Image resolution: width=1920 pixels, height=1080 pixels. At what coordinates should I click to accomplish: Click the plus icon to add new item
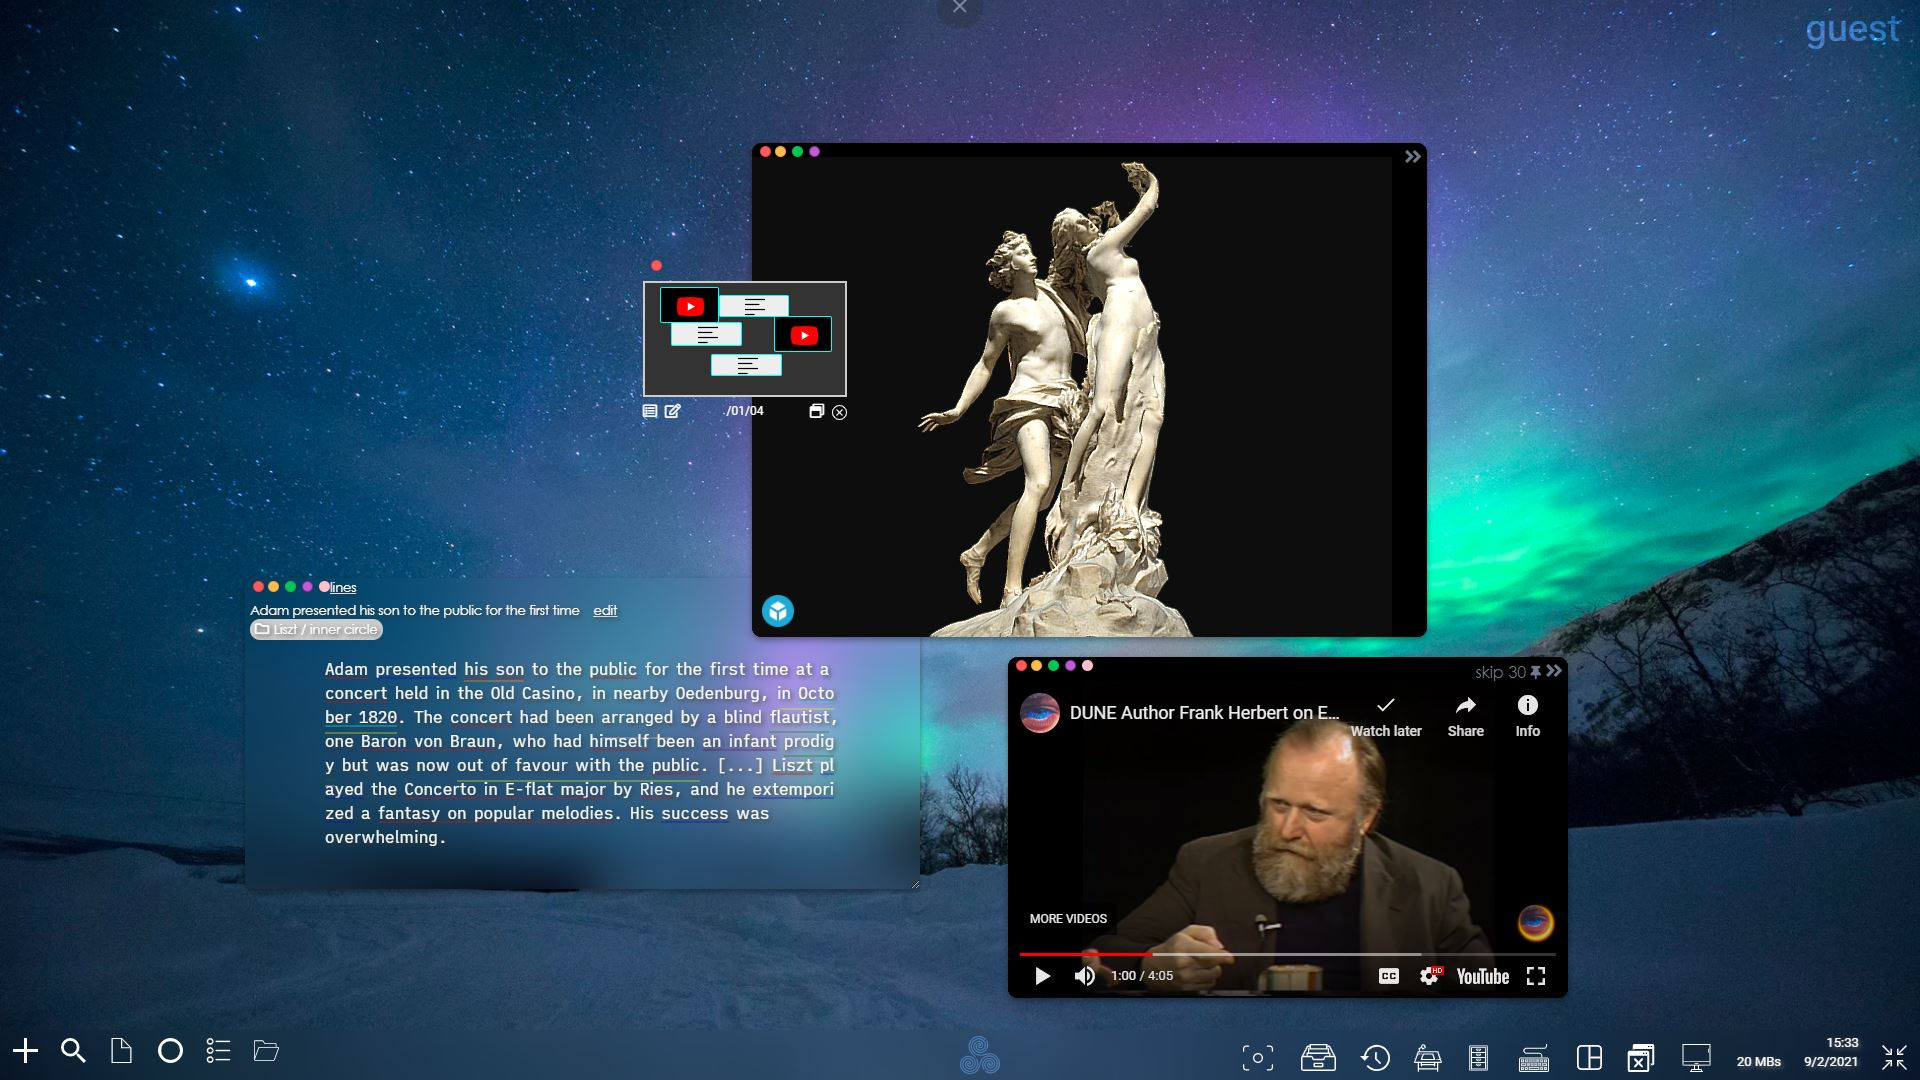pos(25,1051)
